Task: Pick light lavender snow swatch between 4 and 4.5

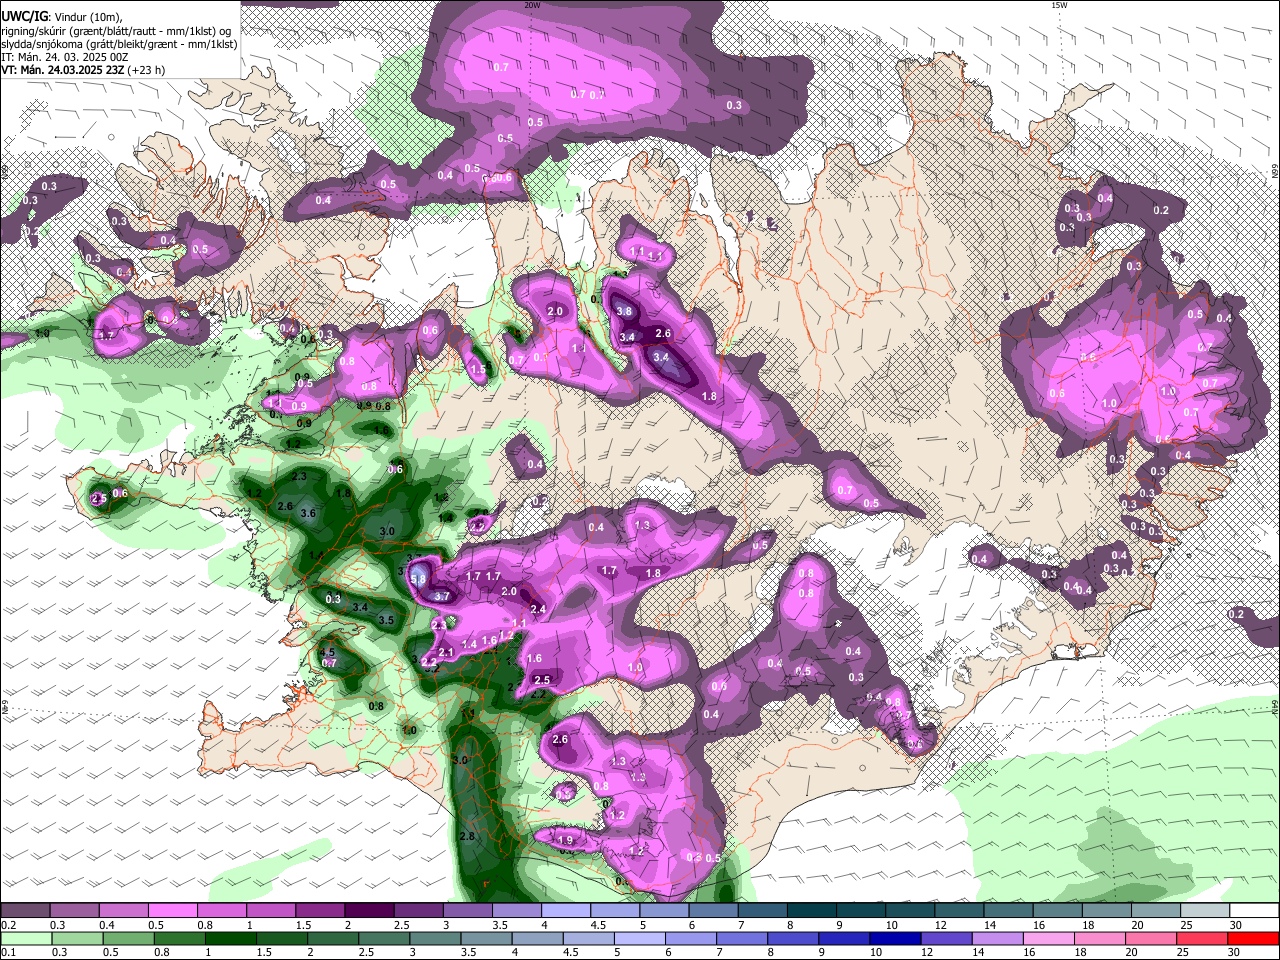Action: point(564,911)
